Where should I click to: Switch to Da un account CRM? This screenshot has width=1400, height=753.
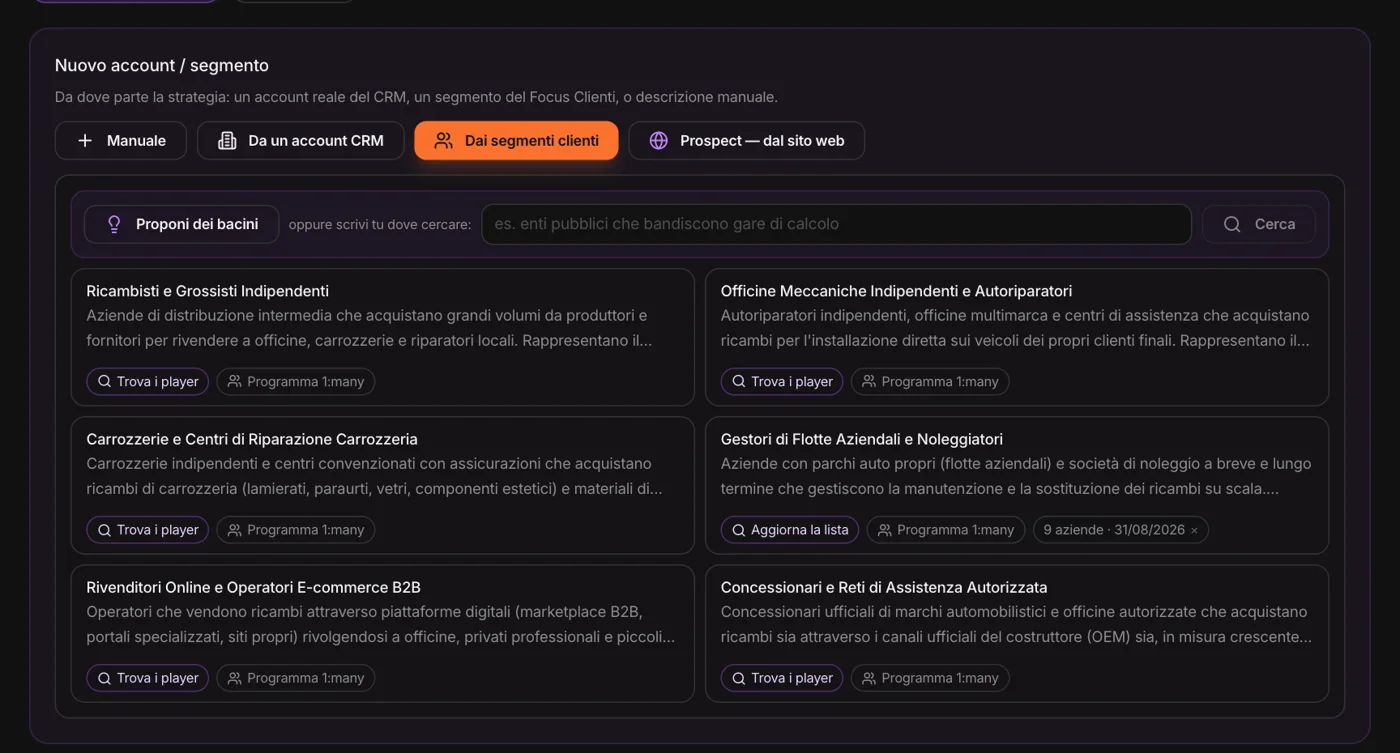coord(300,141)
